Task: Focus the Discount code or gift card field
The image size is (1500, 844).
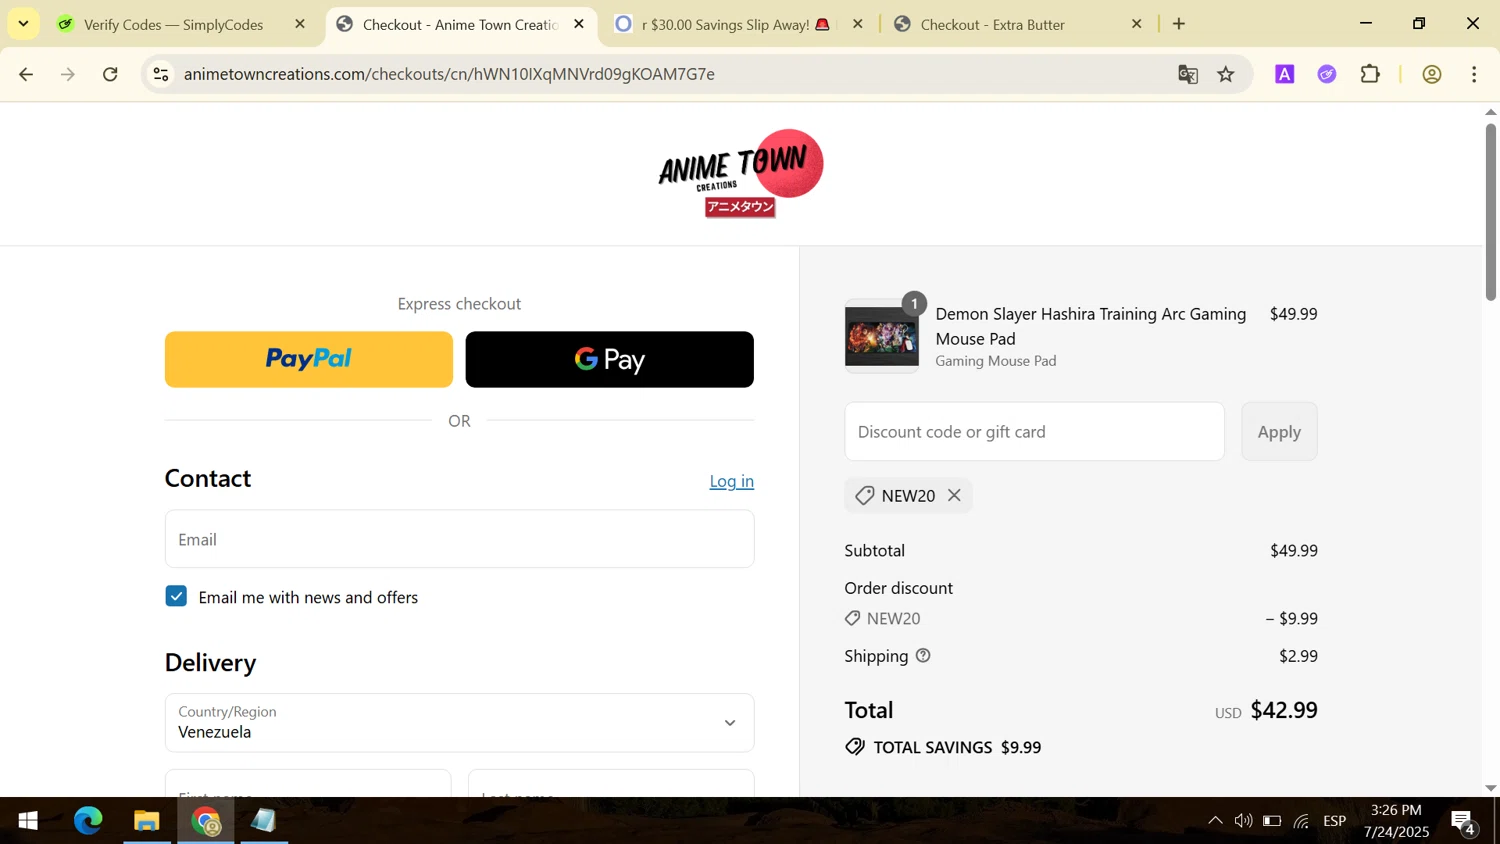Action: [1035, 432]
